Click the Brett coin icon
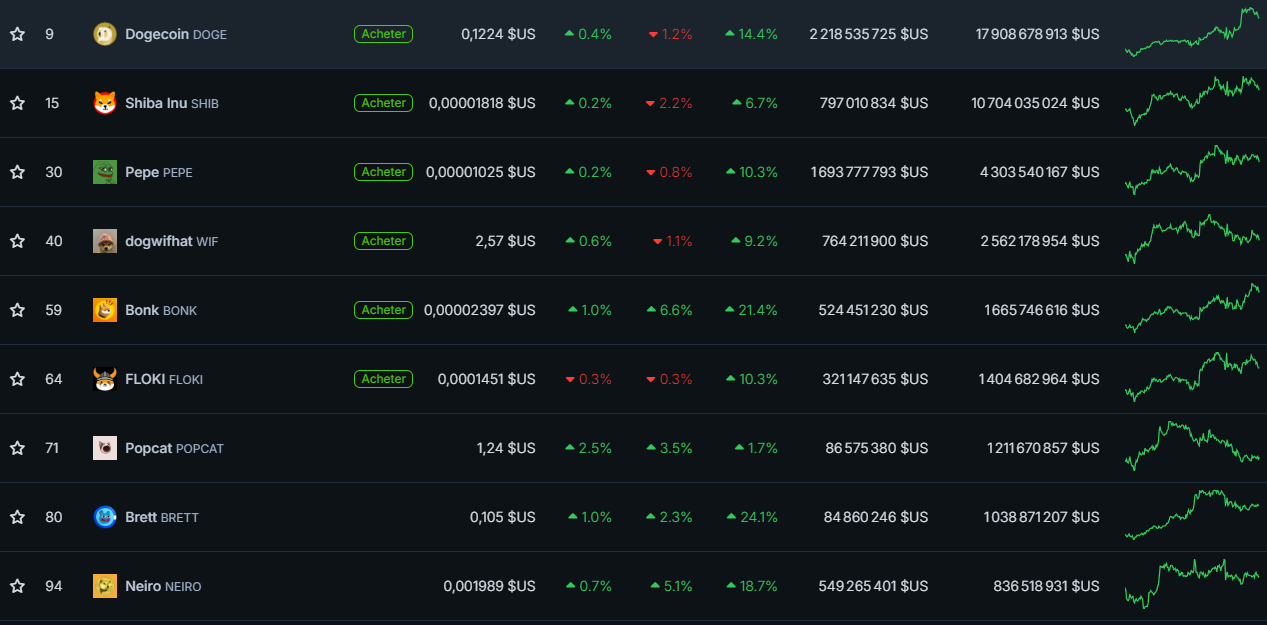This screenshot has height=625, width=1267. pyautogui.click(x=105, y=517)
